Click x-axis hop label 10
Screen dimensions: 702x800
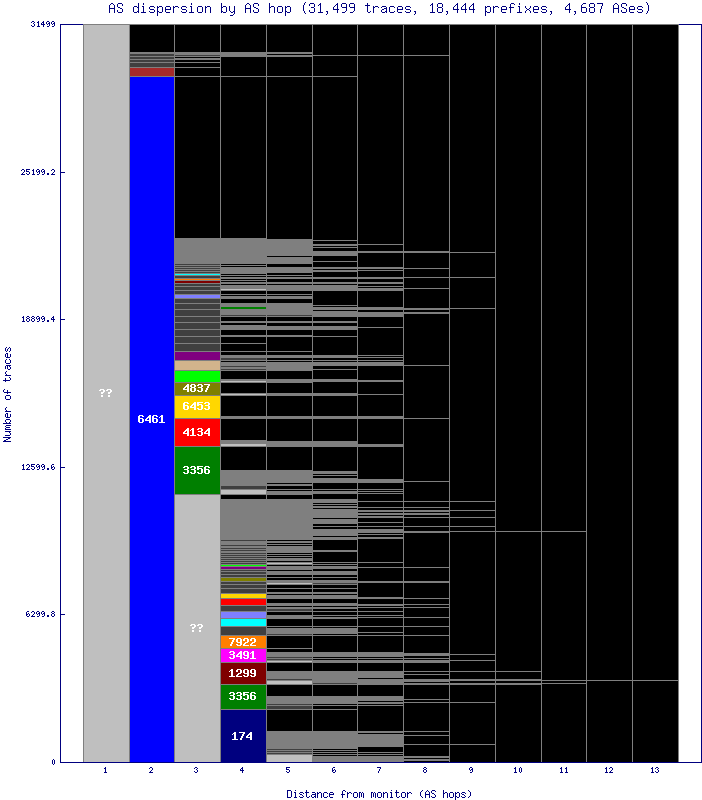518,770
